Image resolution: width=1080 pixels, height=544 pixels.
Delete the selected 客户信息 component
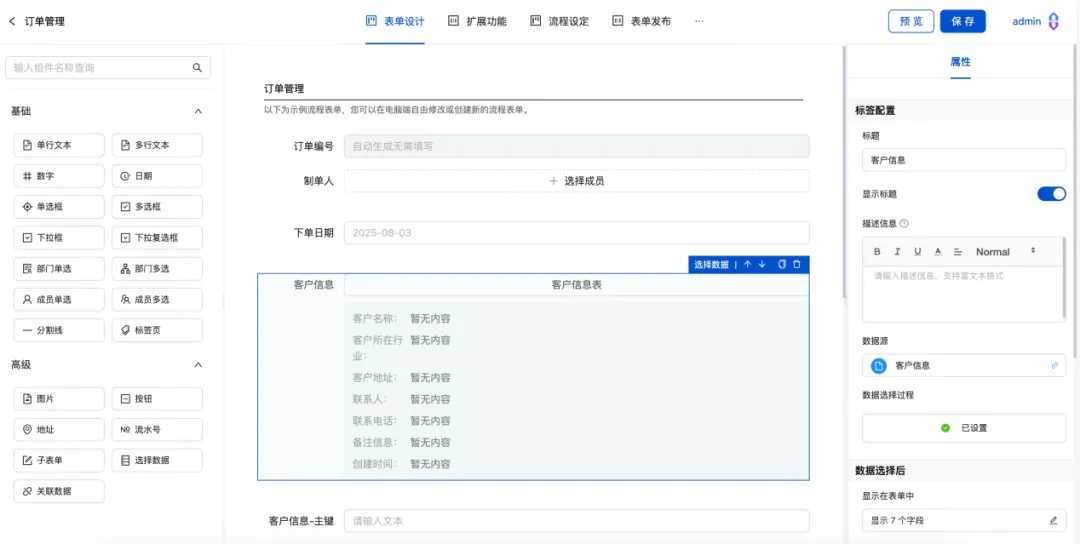click(x=797, y=264)
